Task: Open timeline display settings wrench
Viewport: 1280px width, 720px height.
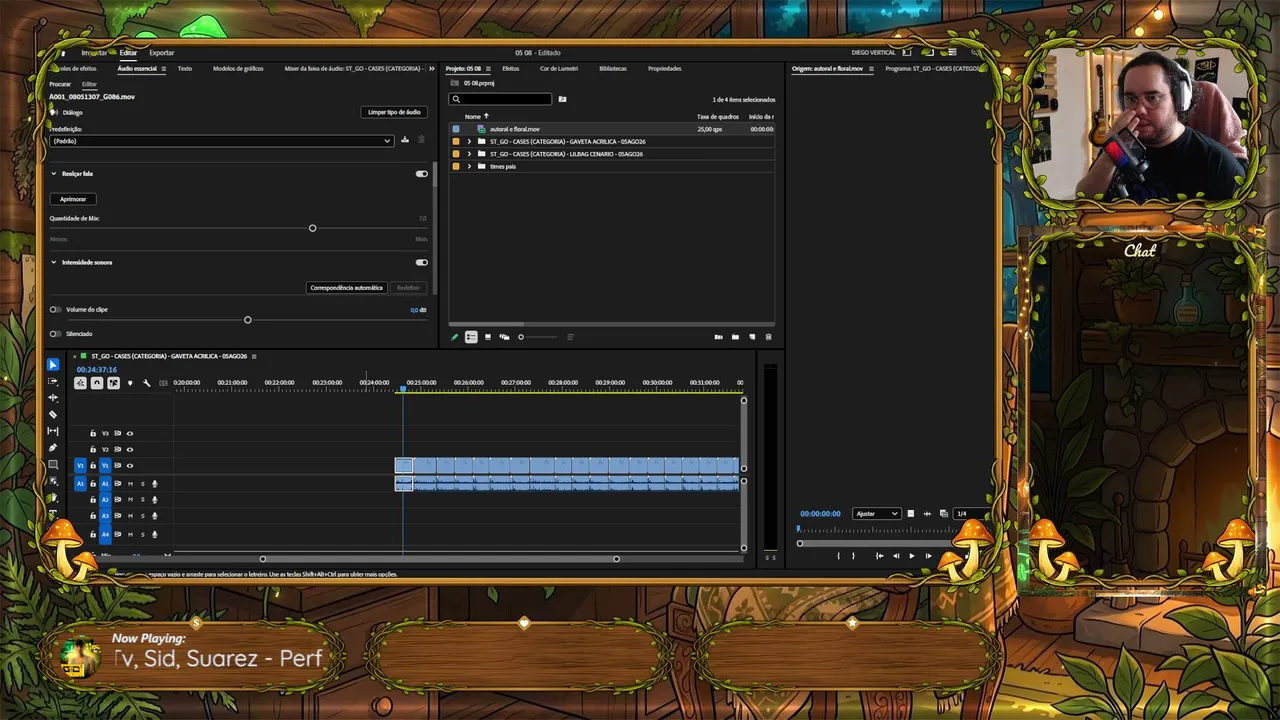Action: point(146,383)
